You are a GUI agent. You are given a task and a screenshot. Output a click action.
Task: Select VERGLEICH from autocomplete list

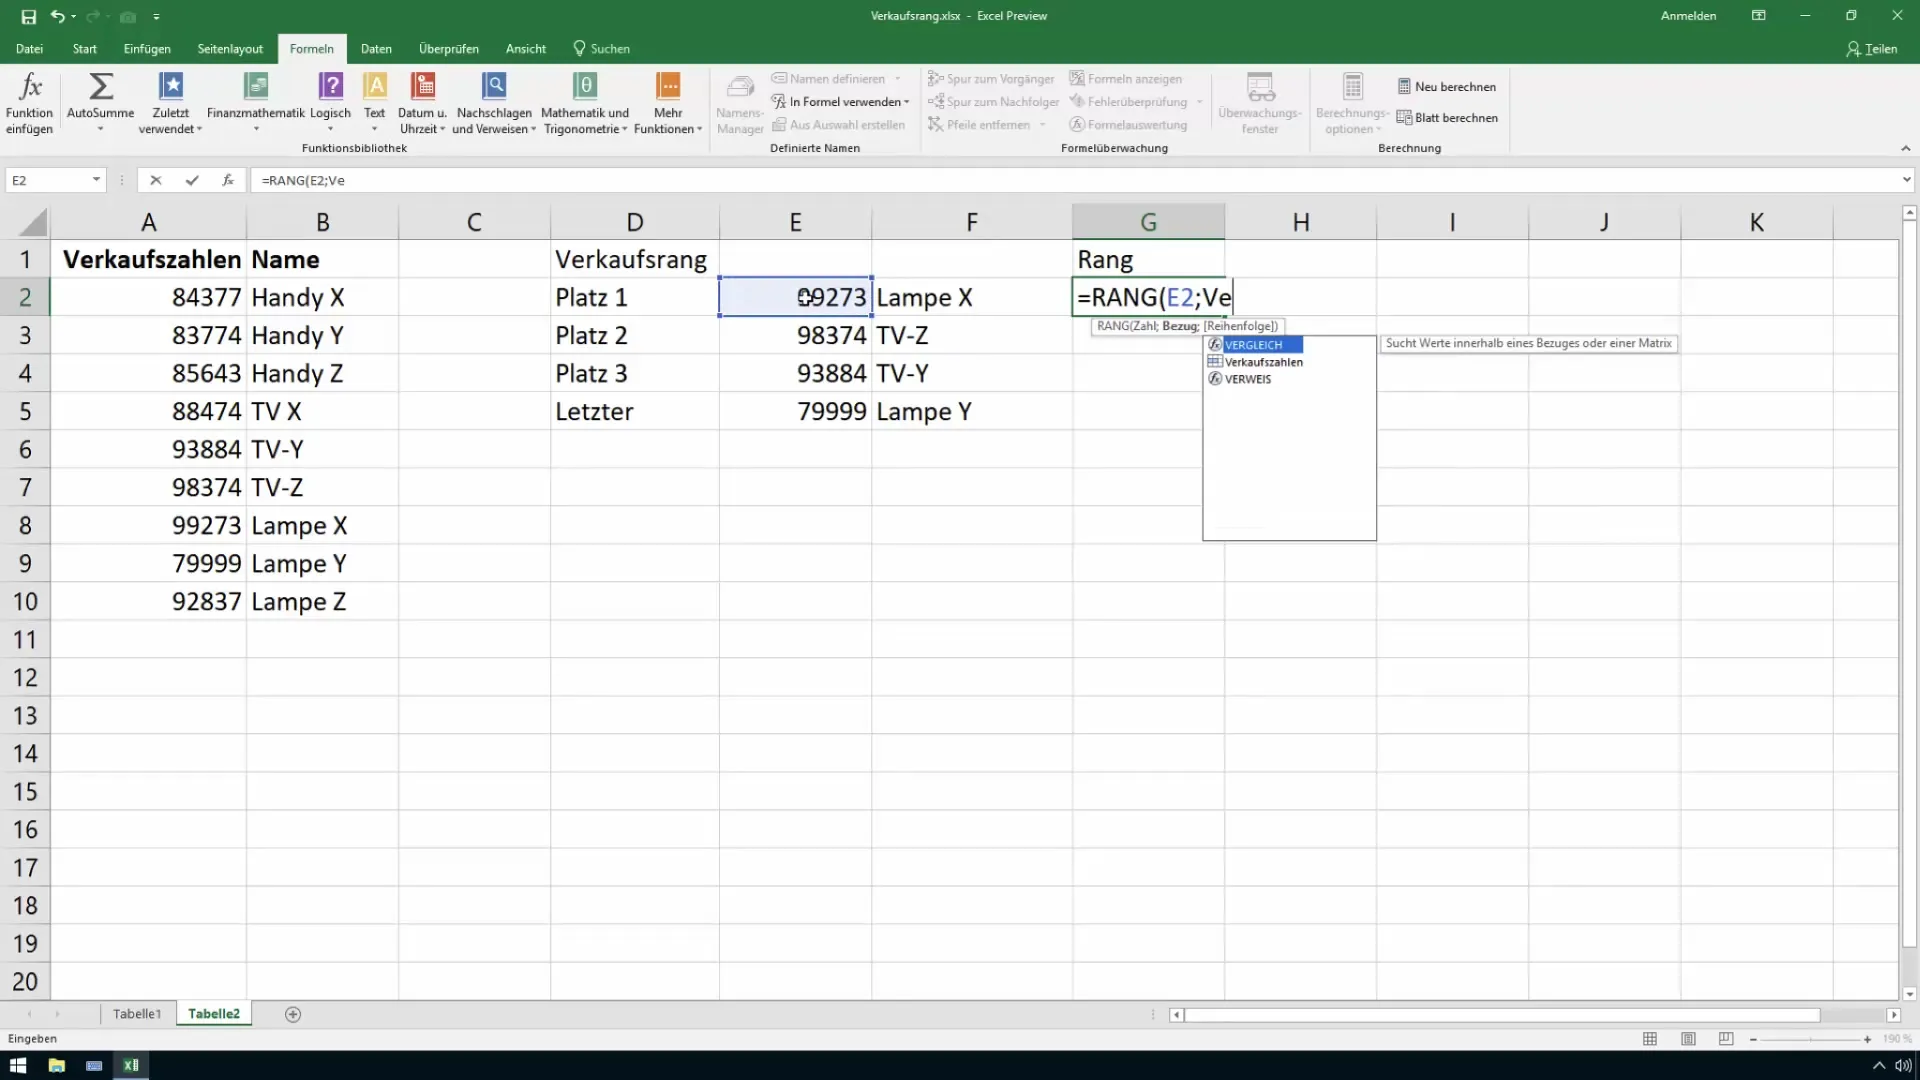click(x=1254, y=345)
